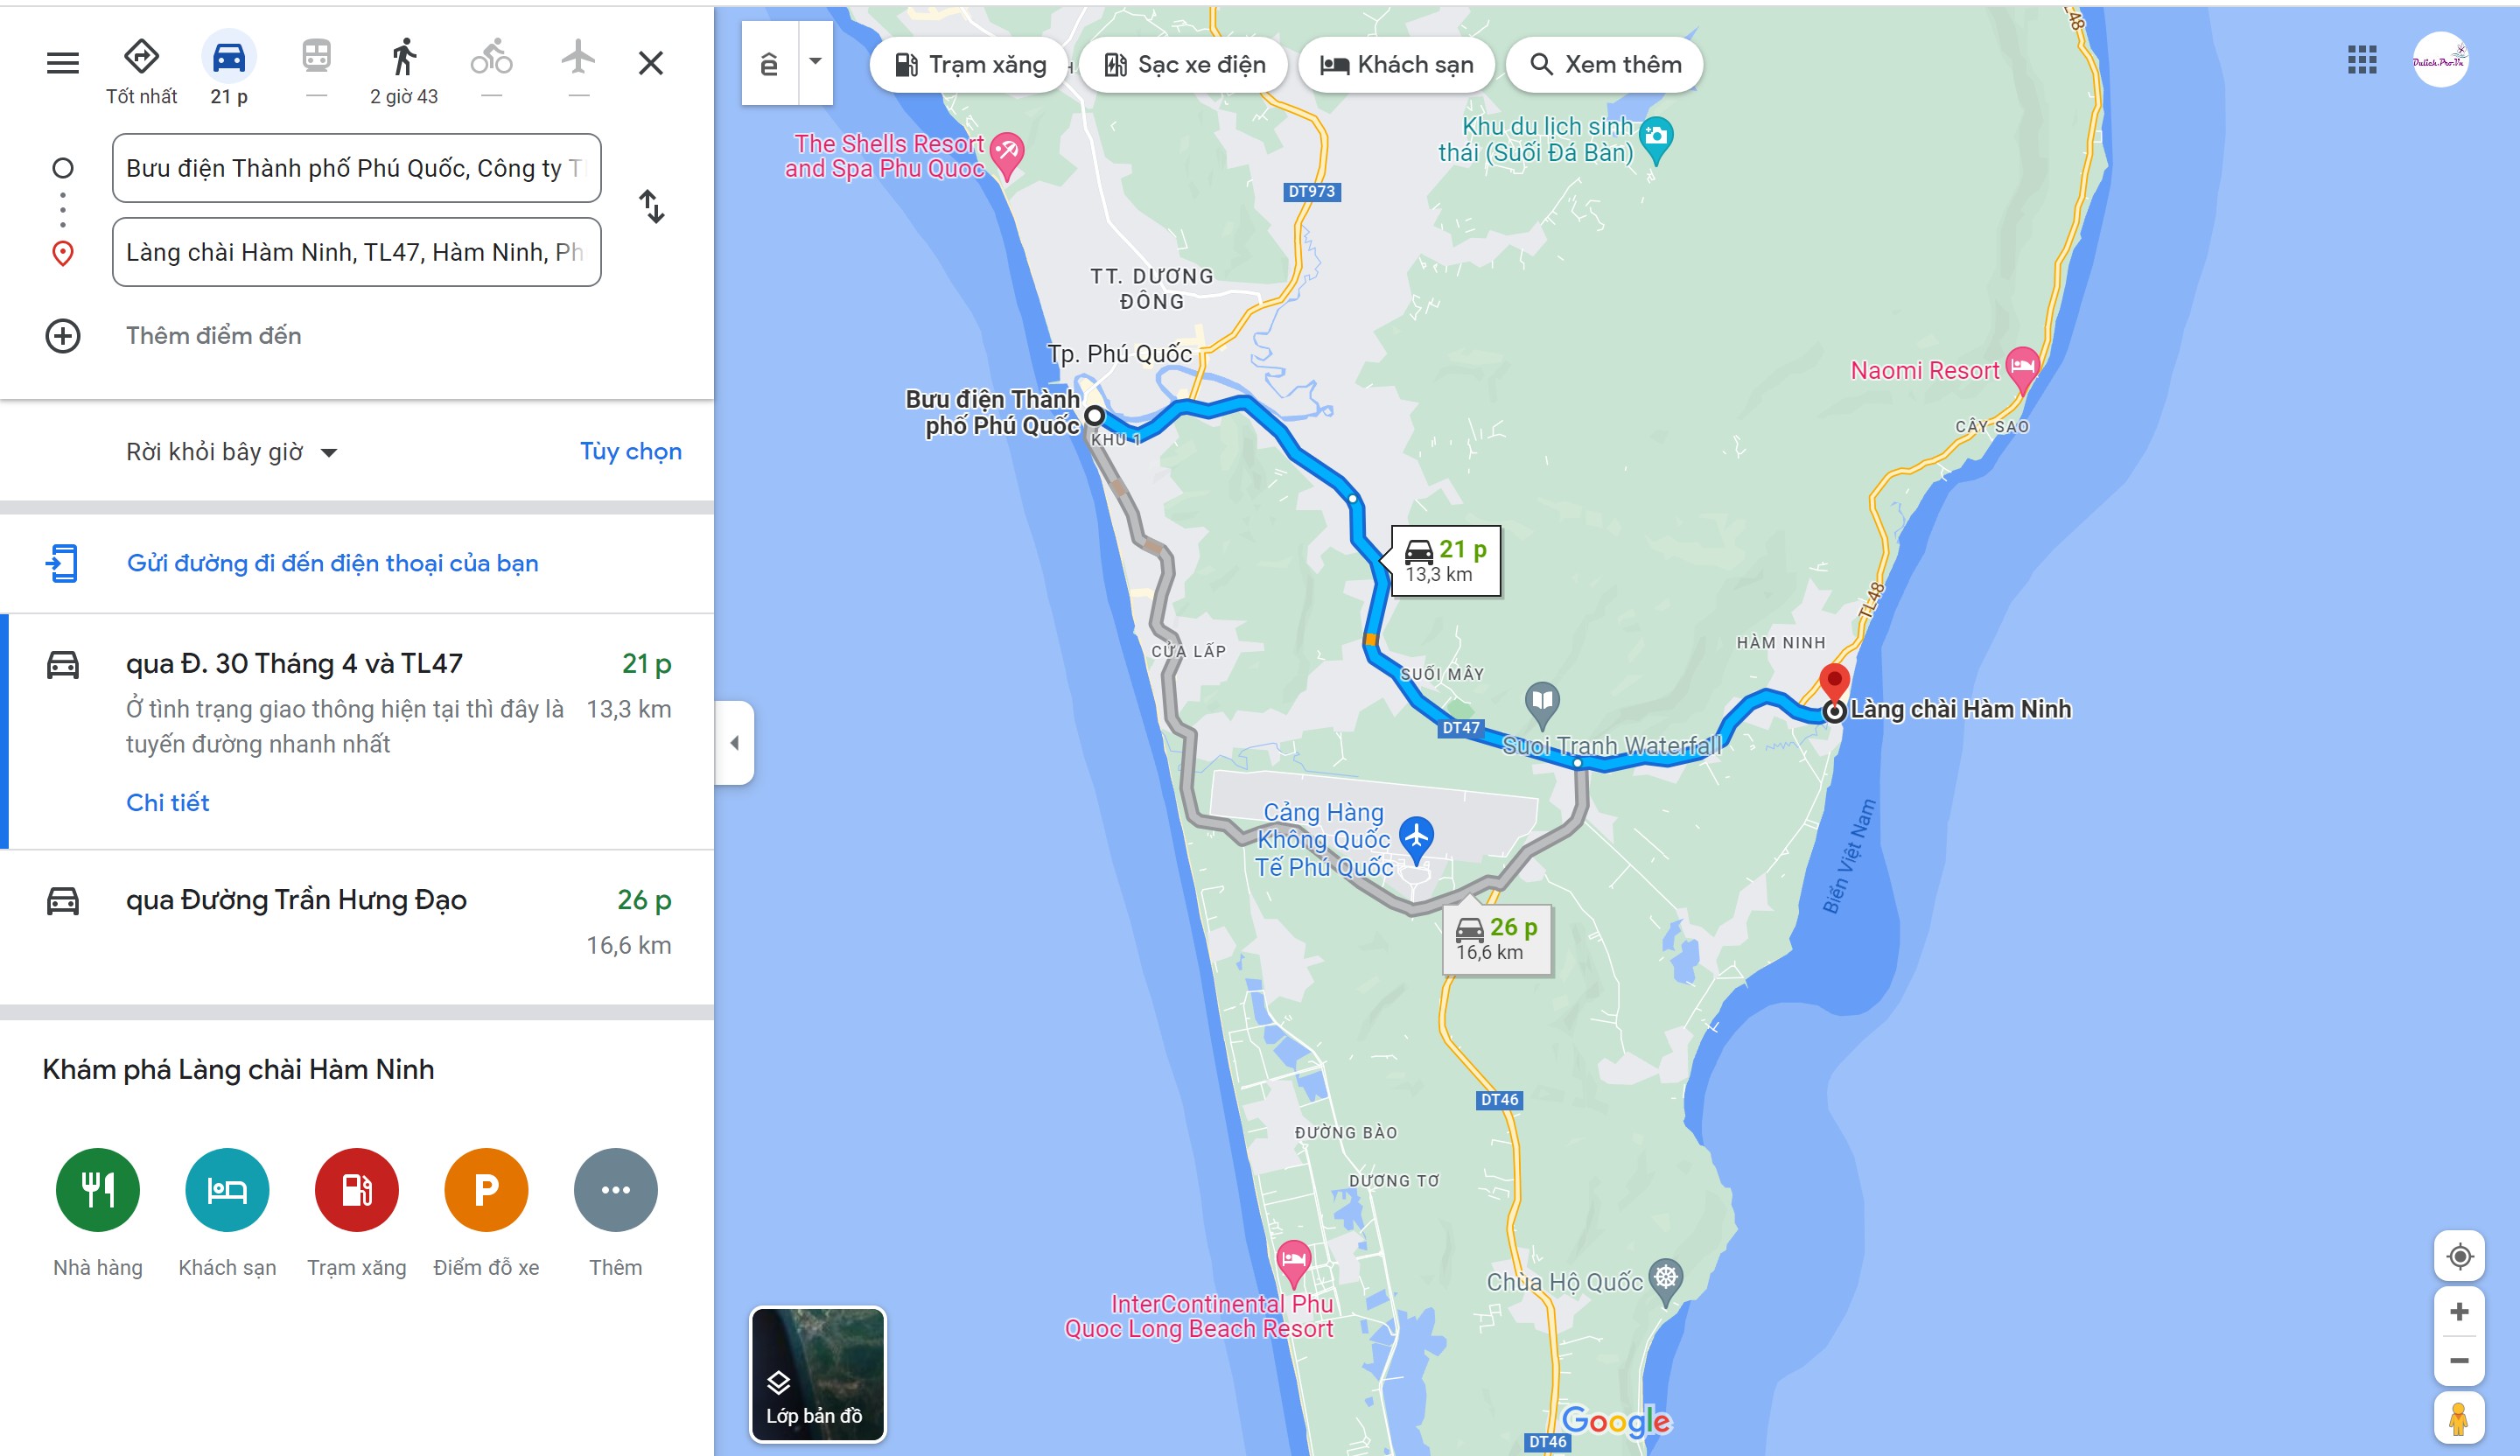
Task: Add a destination with plus icon
Action: coord(63,336)
